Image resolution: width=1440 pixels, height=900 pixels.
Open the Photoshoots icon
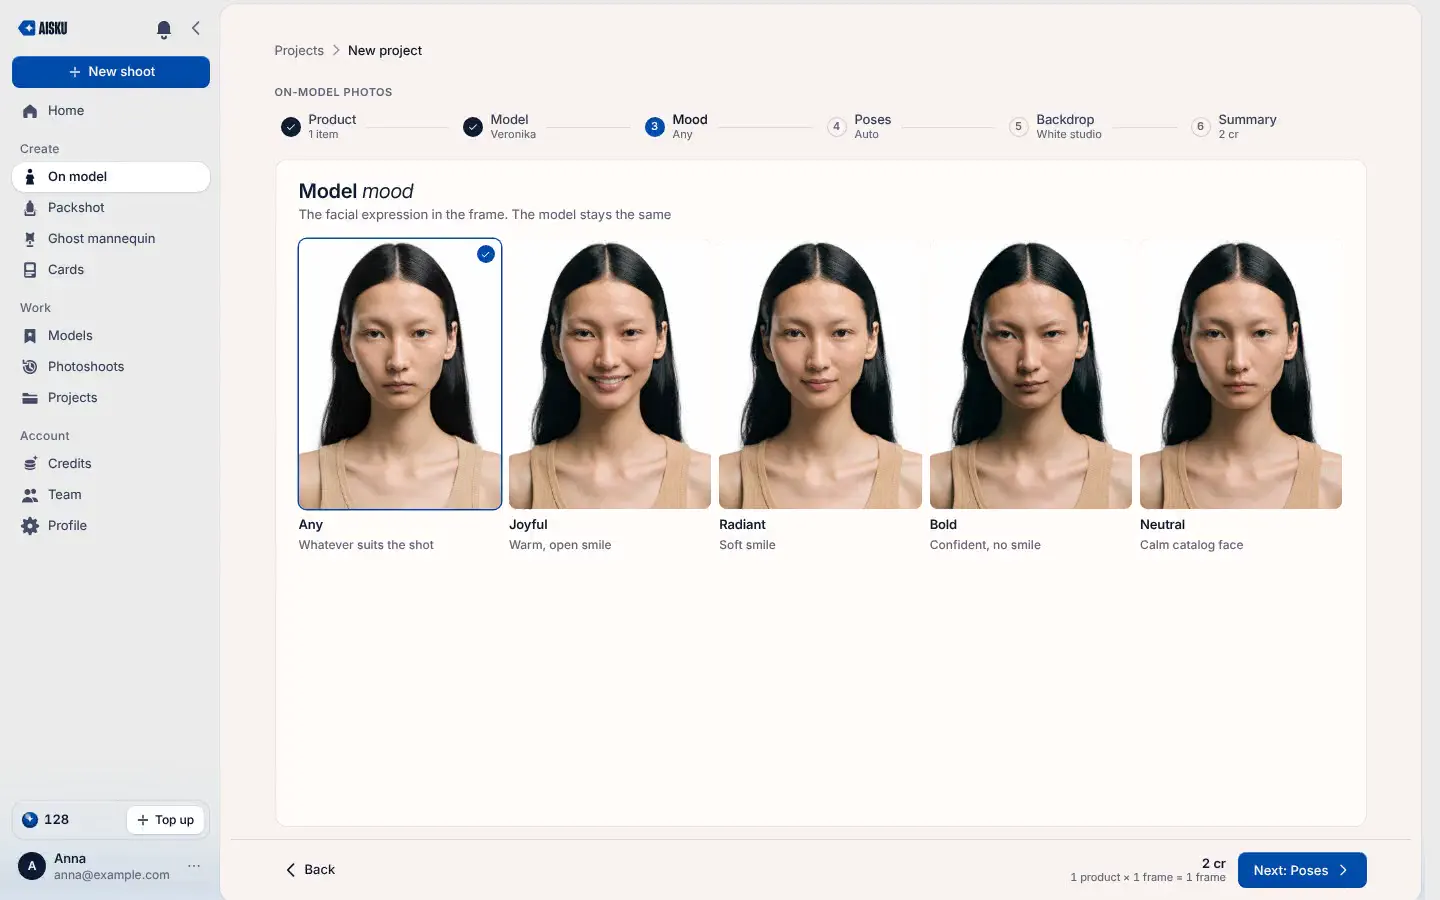coord(30,367)
